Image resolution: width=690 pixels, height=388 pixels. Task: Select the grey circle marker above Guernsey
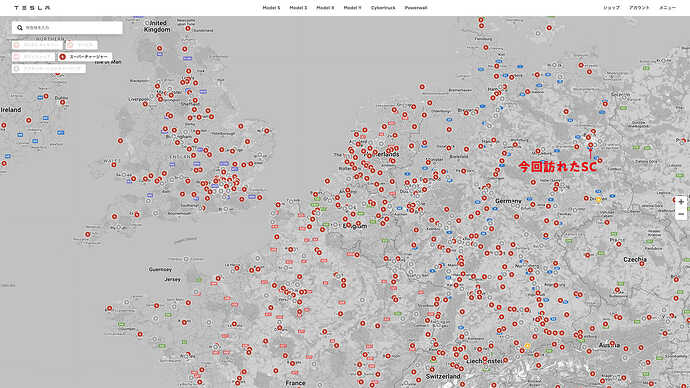186,259
